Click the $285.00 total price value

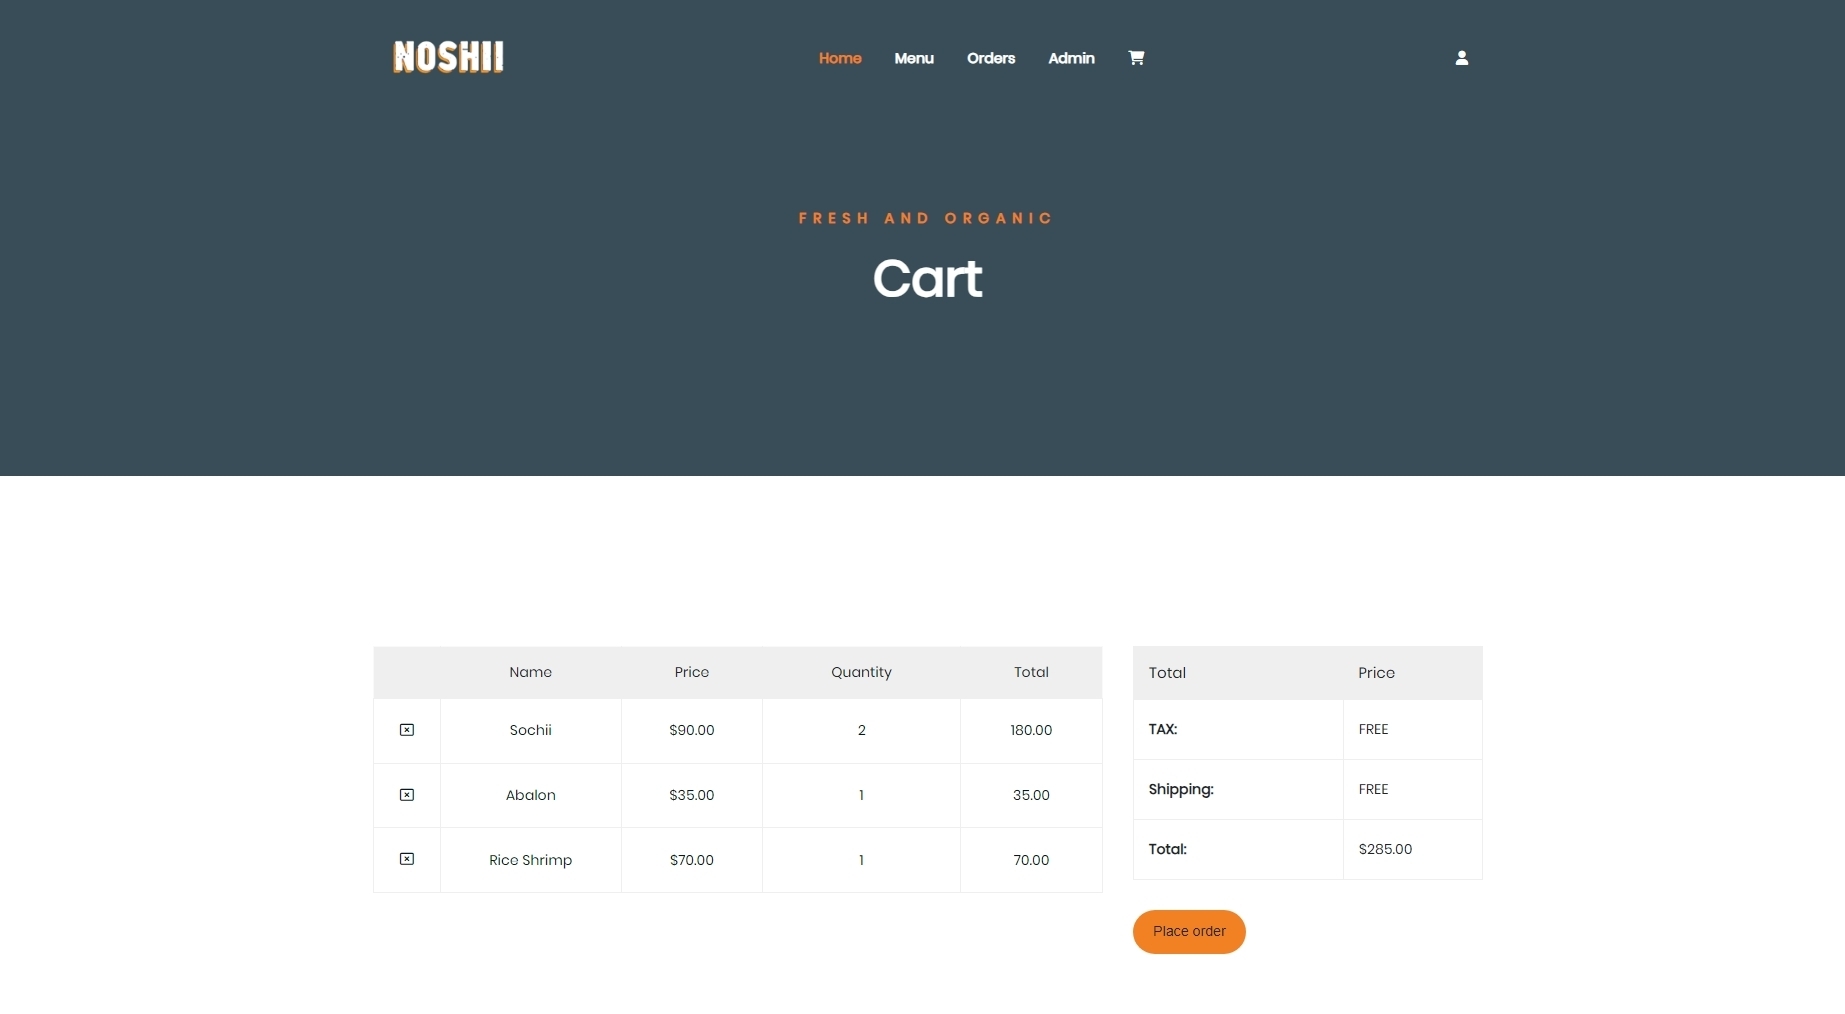click(1384, 849)
